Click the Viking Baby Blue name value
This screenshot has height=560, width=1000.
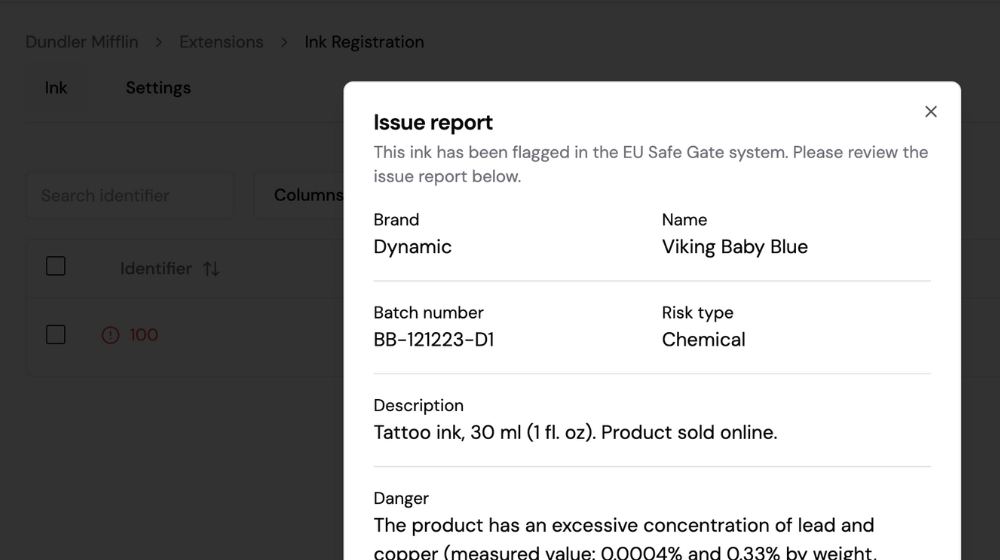[735, 247]
